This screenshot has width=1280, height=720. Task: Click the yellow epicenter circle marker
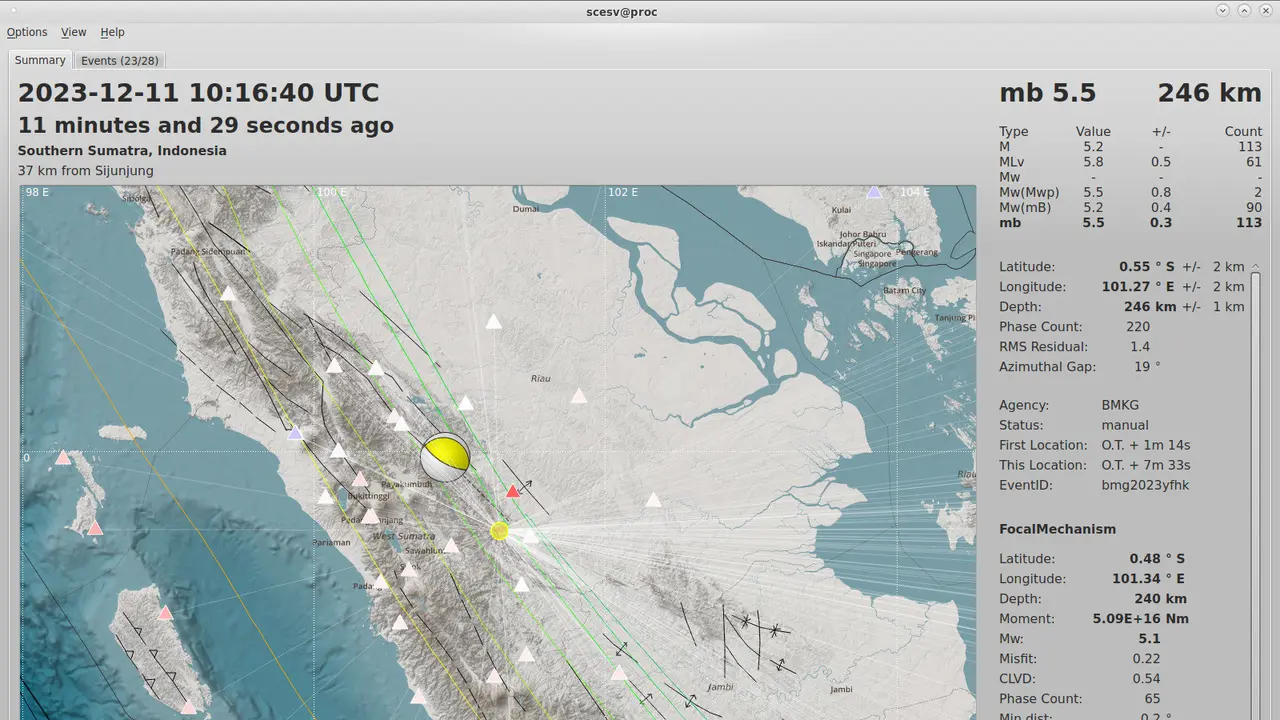click(500, 531)
